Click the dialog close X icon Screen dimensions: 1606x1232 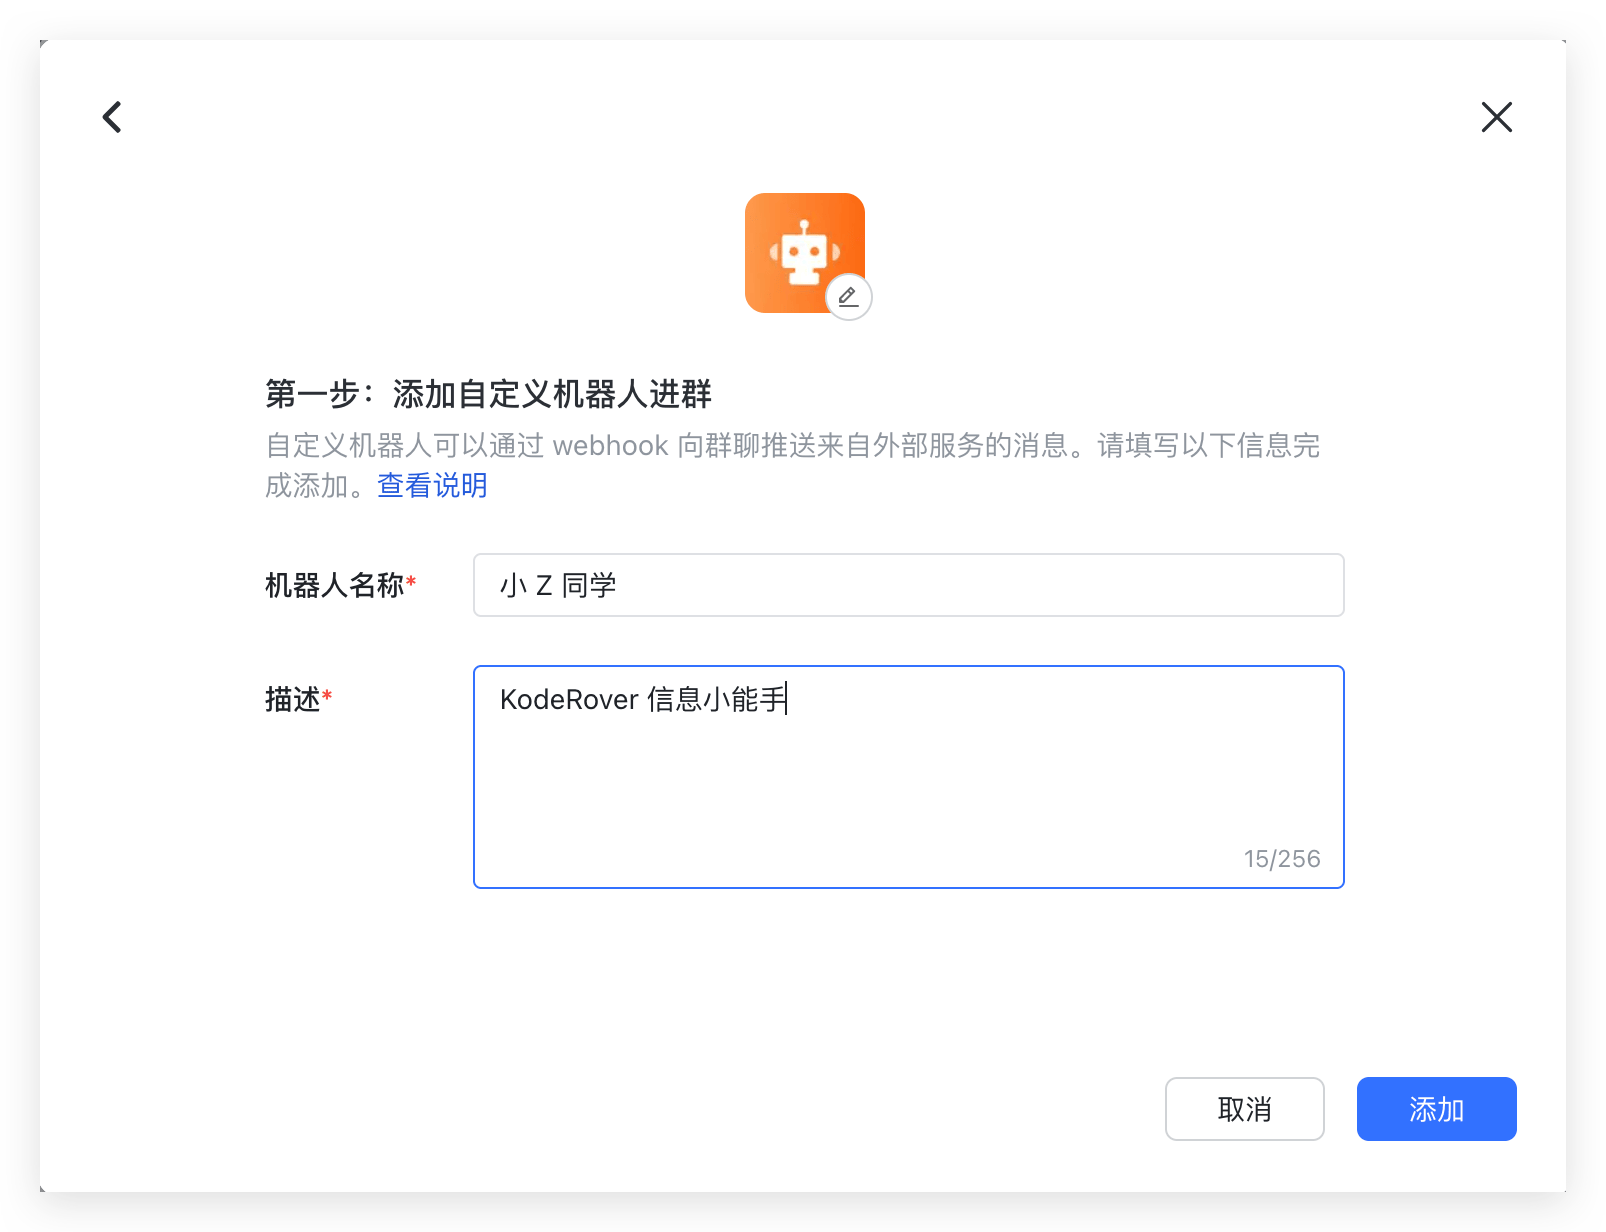(1496, 117)
